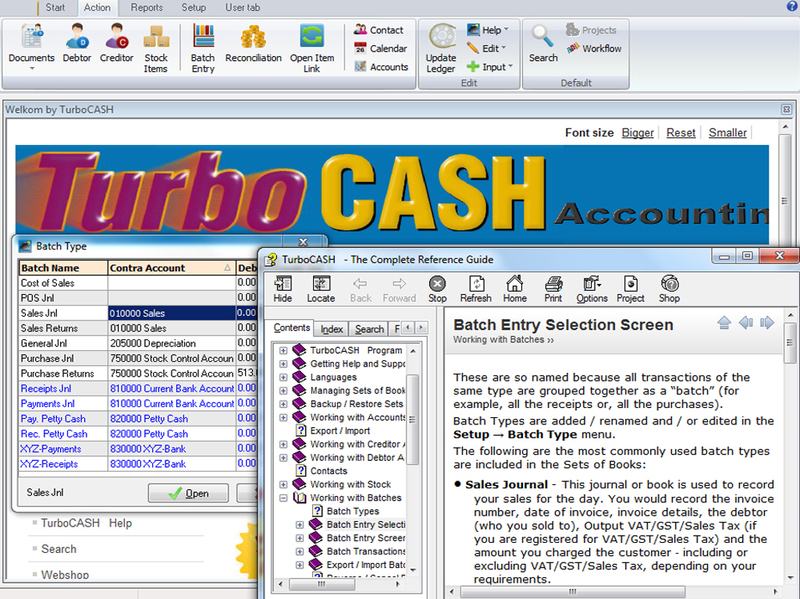This screenshot has height=599, width=800.
Task: Click the blue help icon in the top corner
Action: click(792, 6)
